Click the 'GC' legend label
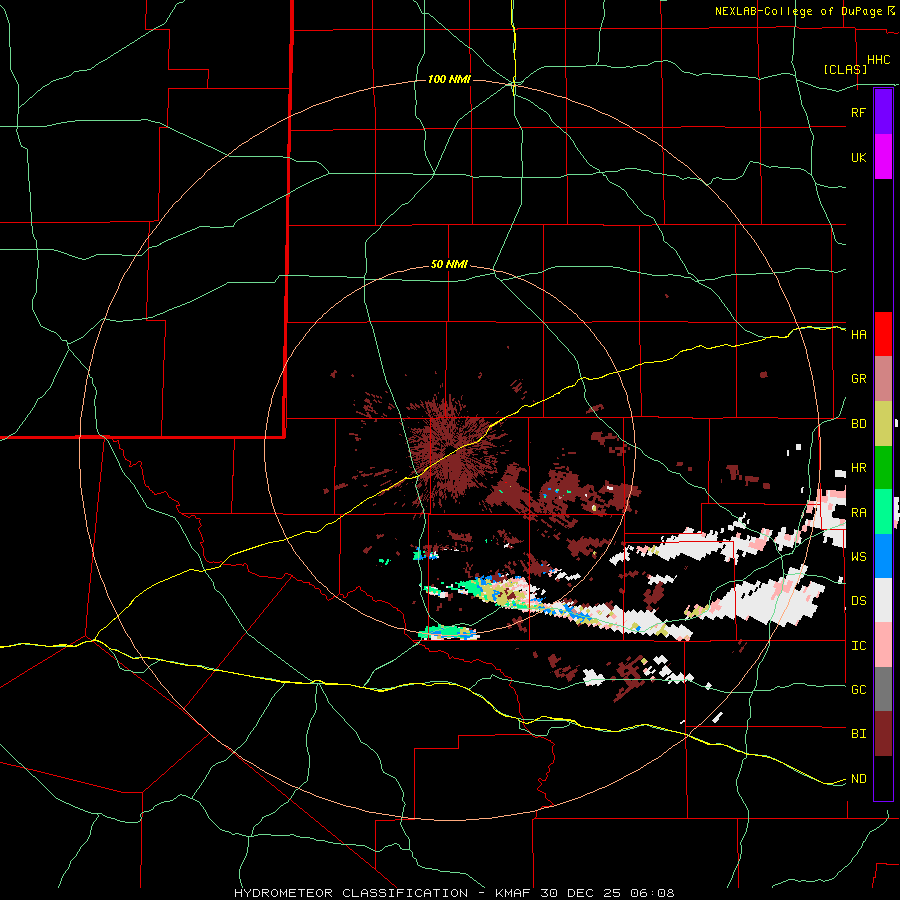Screen dimensions: 900x900 tap(858, 690)
